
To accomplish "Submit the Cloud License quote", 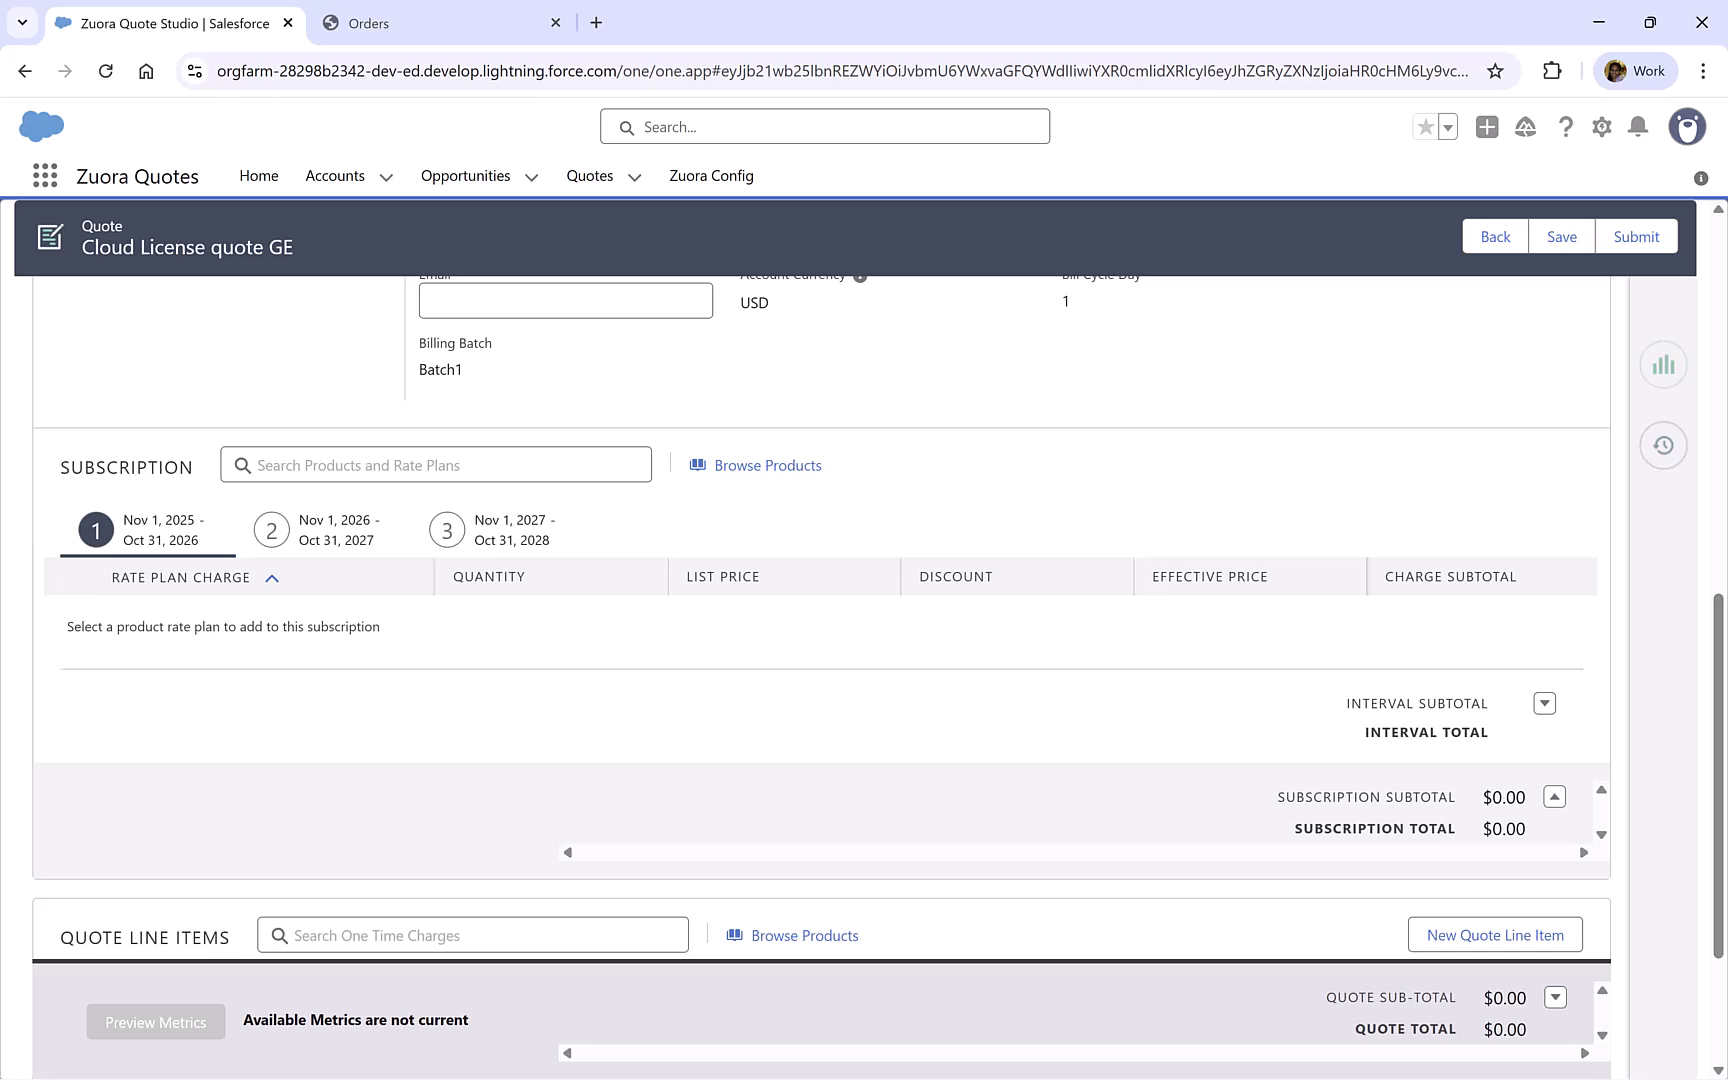I will tap(1636, 236).
